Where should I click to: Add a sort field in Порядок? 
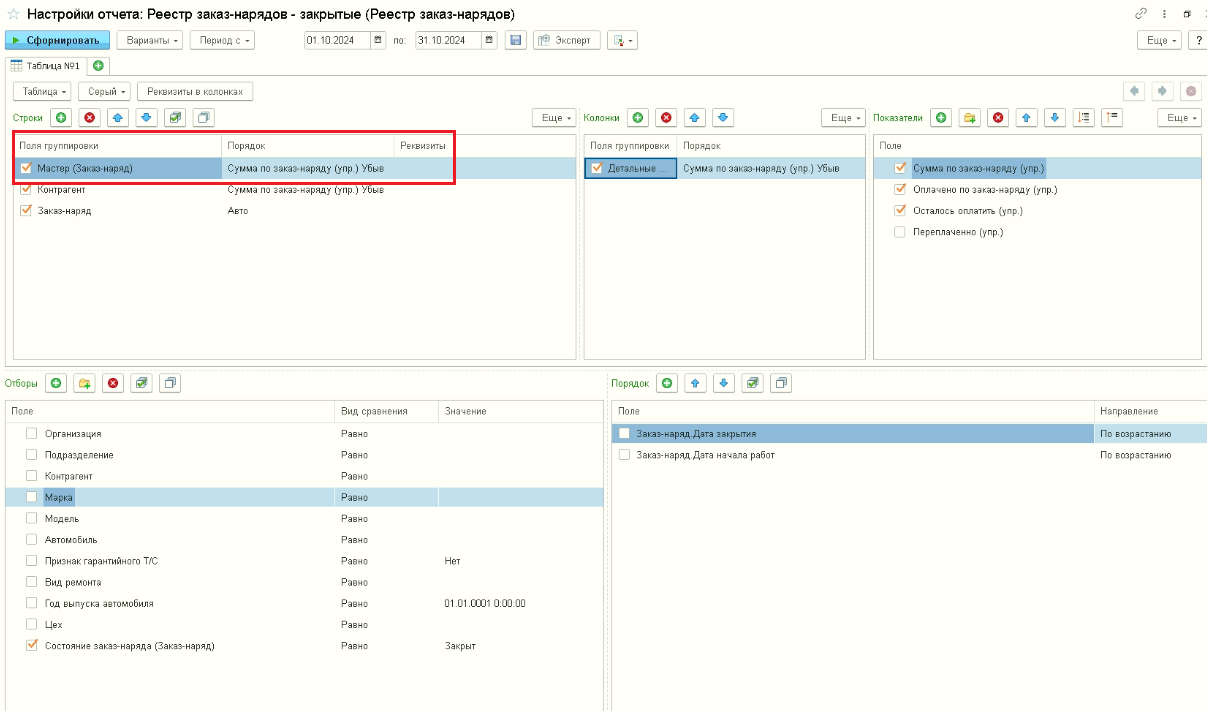(667, 383)
